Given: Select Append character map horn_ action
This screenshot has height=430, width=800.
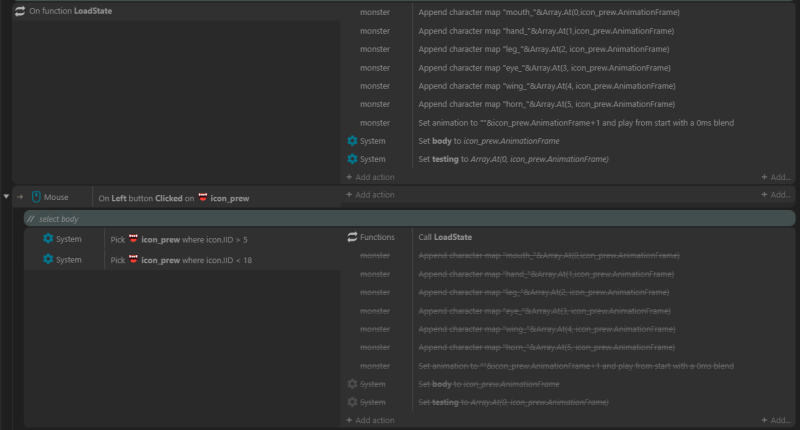Looking at the screenshot, I should pos(546,104).
